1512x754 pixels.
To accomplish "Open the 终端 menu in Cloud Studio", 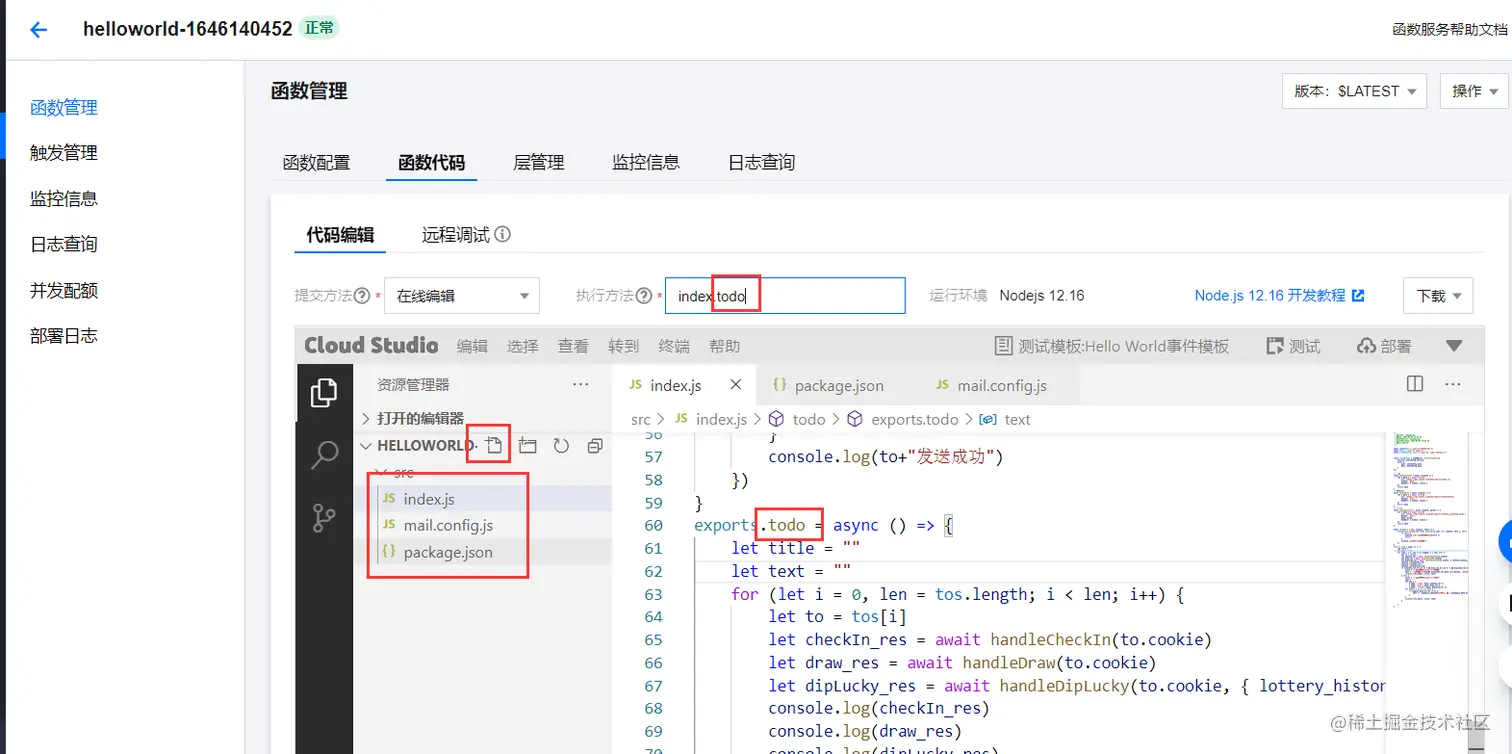I will pos(674,346).
